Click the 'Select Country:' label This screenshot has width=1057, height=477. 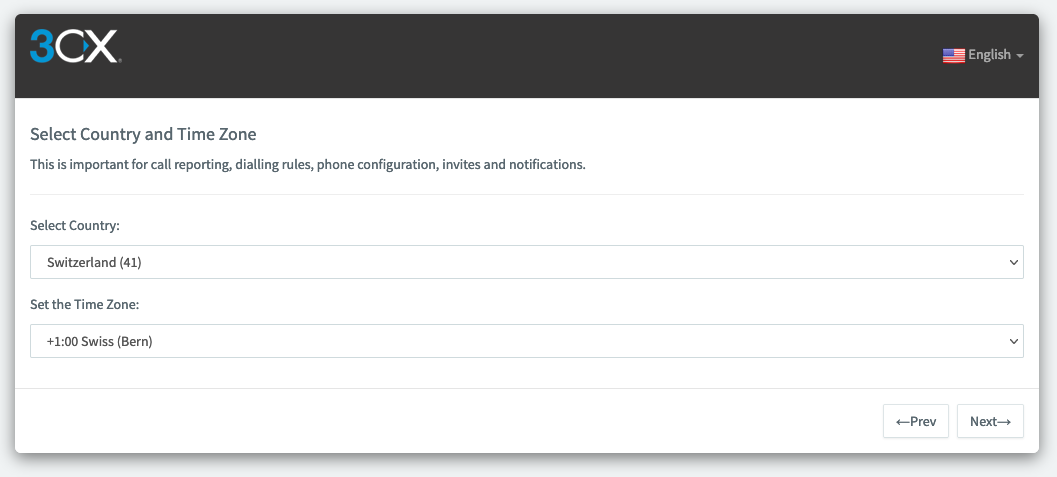click(x=75, y=226)
